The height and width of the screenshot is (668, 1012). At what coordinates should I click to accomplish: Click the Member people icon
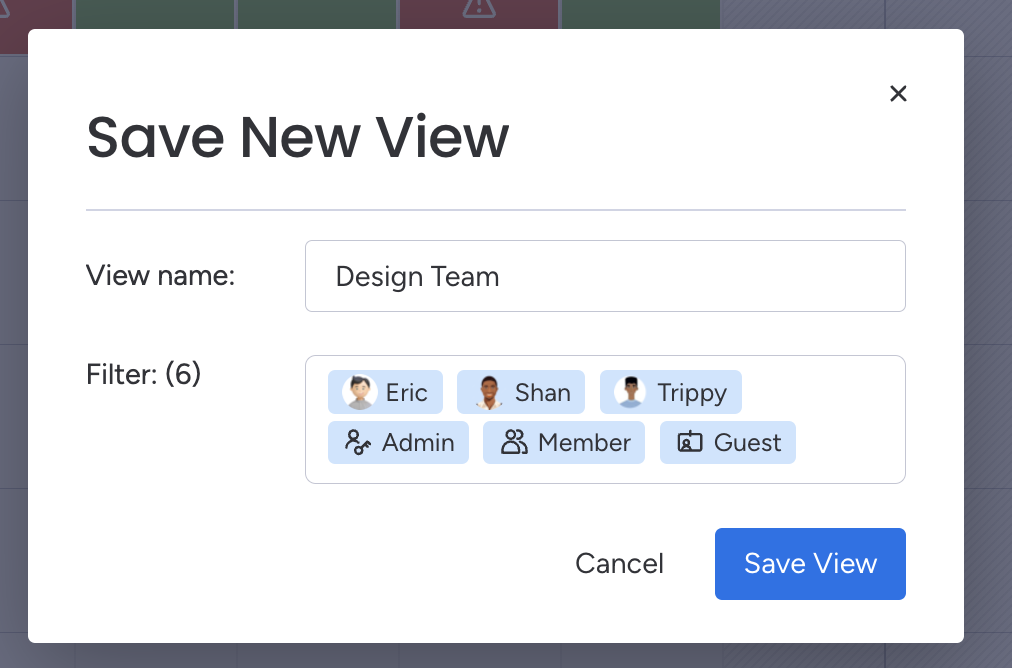(x=514, y=442)
